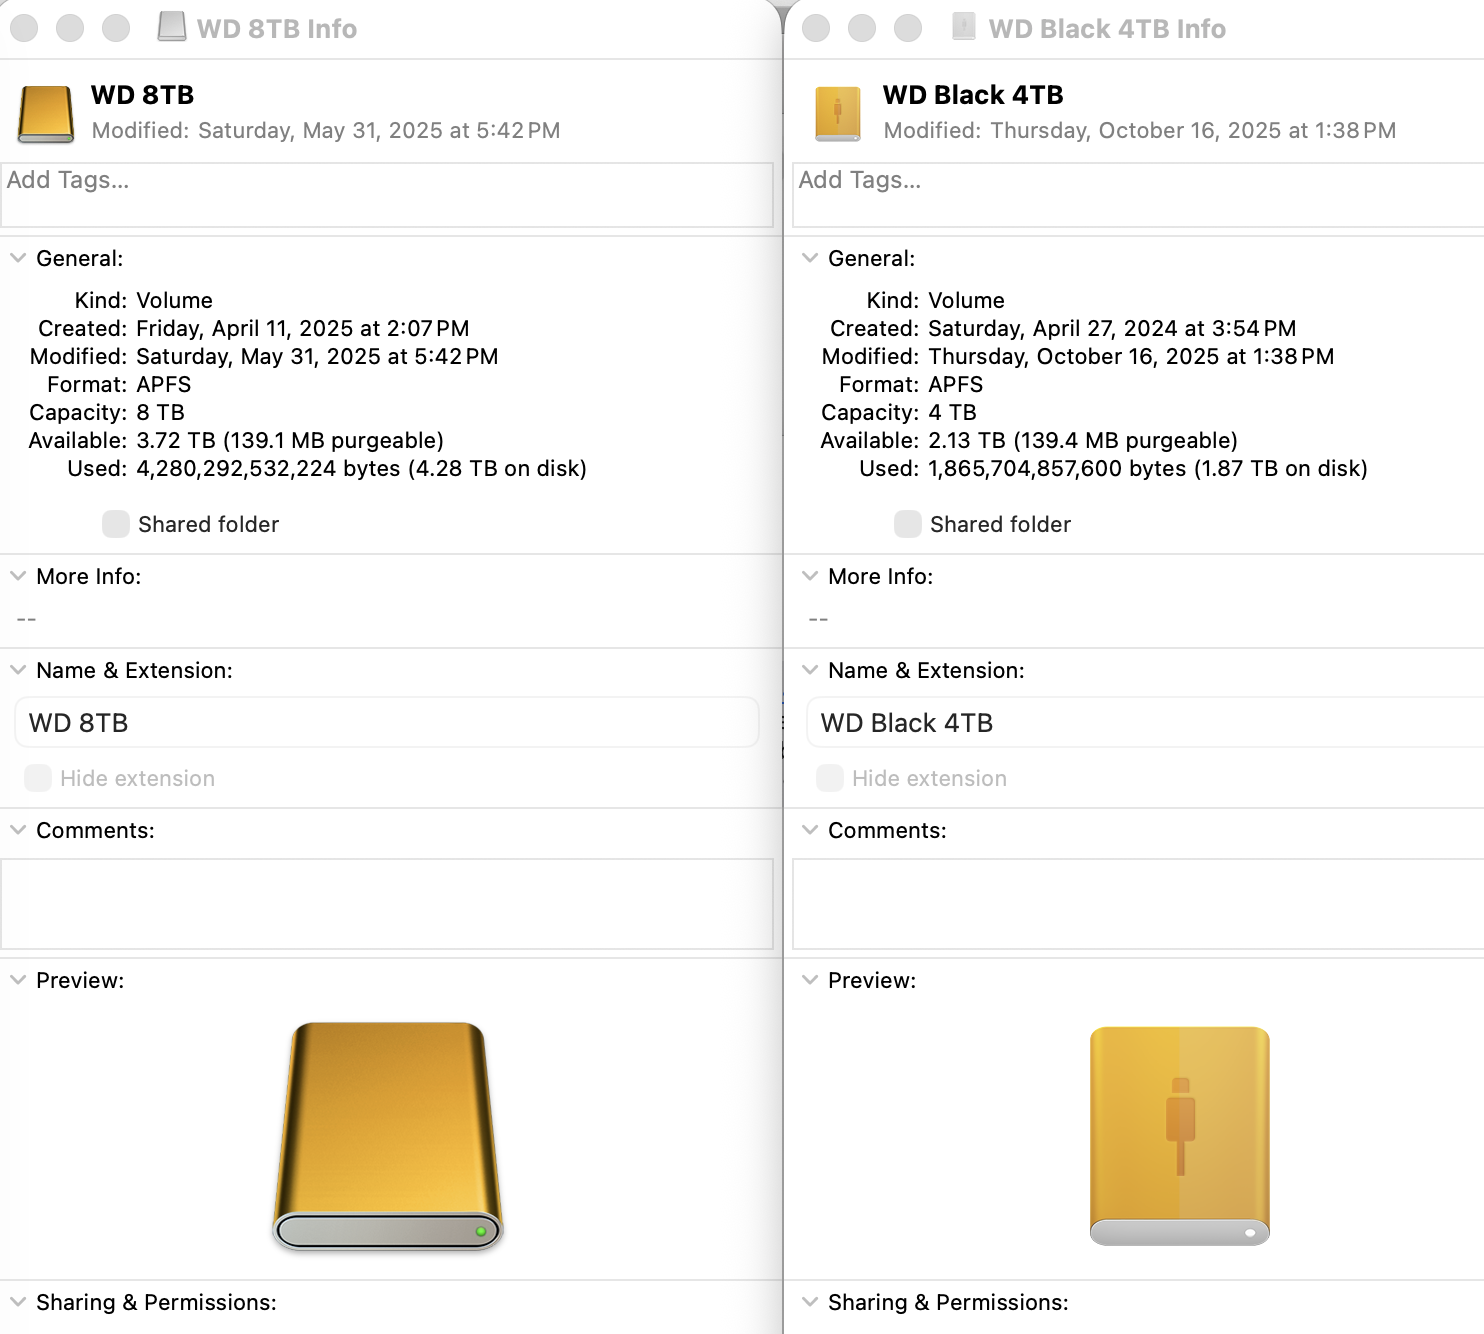Select General 'Thursday, October 16, 2025 at 1:38 PM' modified value
This screenshot has width=1484, height=1334.
point(1131,356)
